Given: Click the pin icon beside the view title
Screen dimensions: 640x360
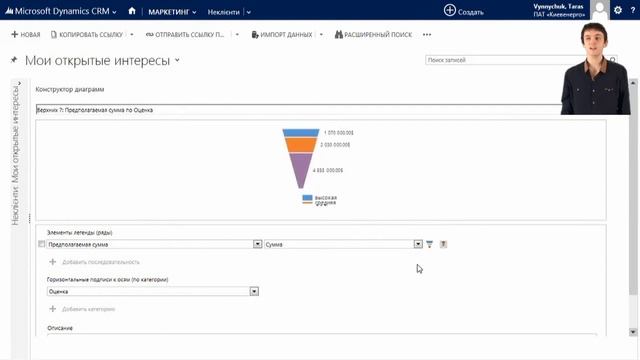Looking at the screenshot, I should tap(14, 60).
